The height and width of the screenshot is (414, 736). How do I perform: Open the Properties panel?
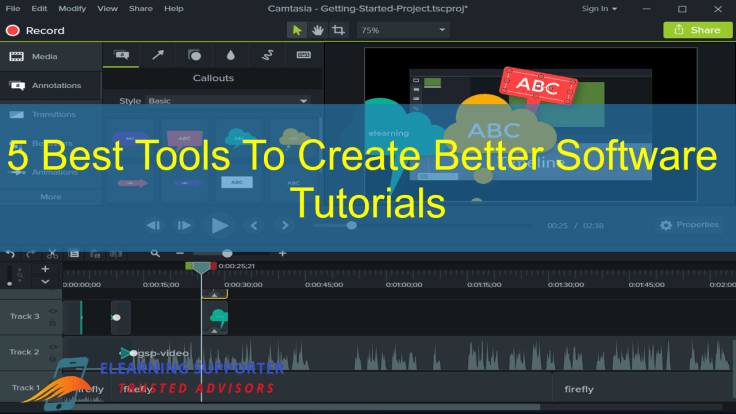pyautogui.click(x=689, y=225)
